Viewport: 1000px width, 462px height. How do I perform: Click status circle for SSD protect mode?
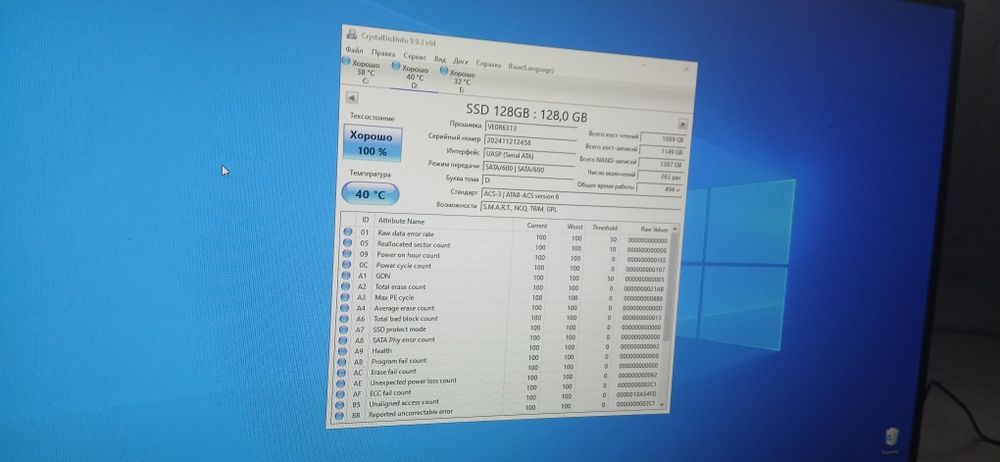coord(342,329)
